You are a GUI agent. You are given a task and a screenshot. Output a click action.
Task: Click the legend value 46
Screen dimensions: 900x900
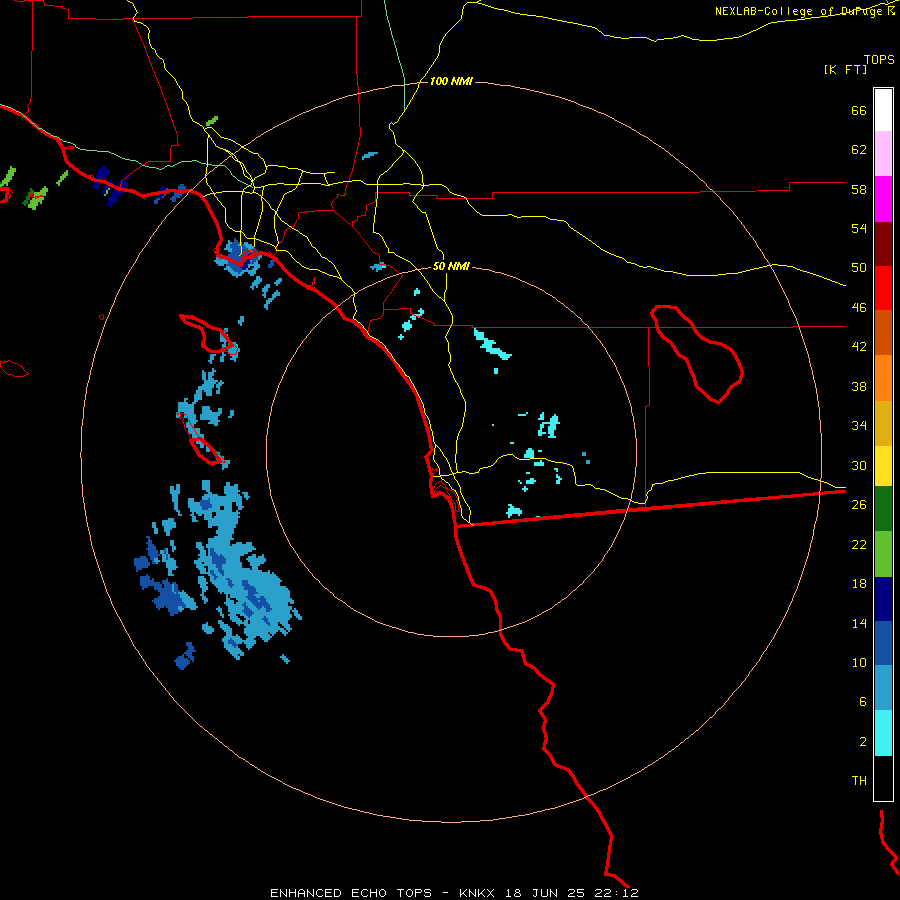(859, 308)
